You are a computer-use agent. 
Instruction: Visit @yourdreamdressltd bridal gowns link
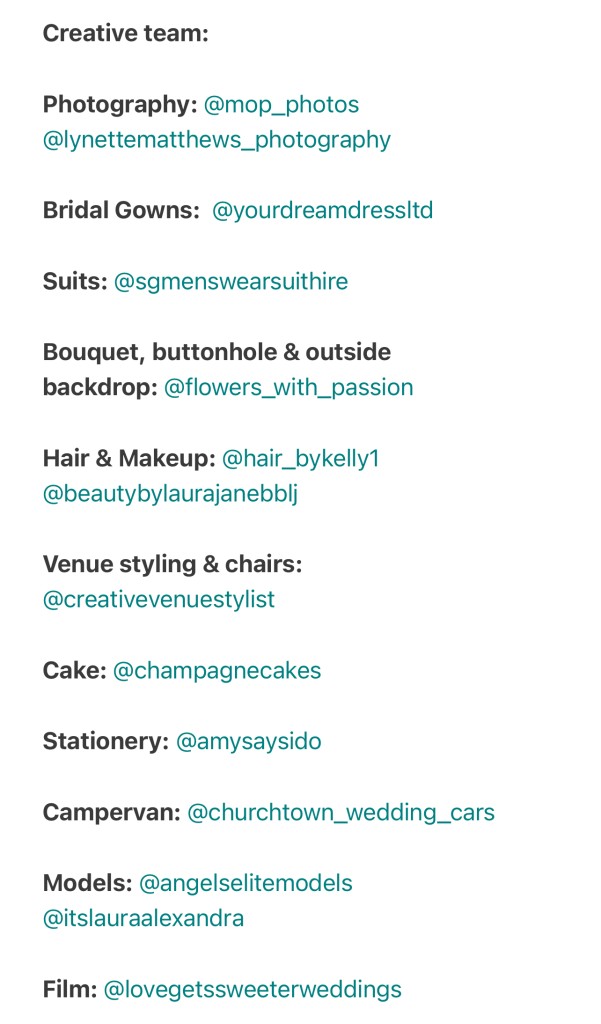pos(323,210)
